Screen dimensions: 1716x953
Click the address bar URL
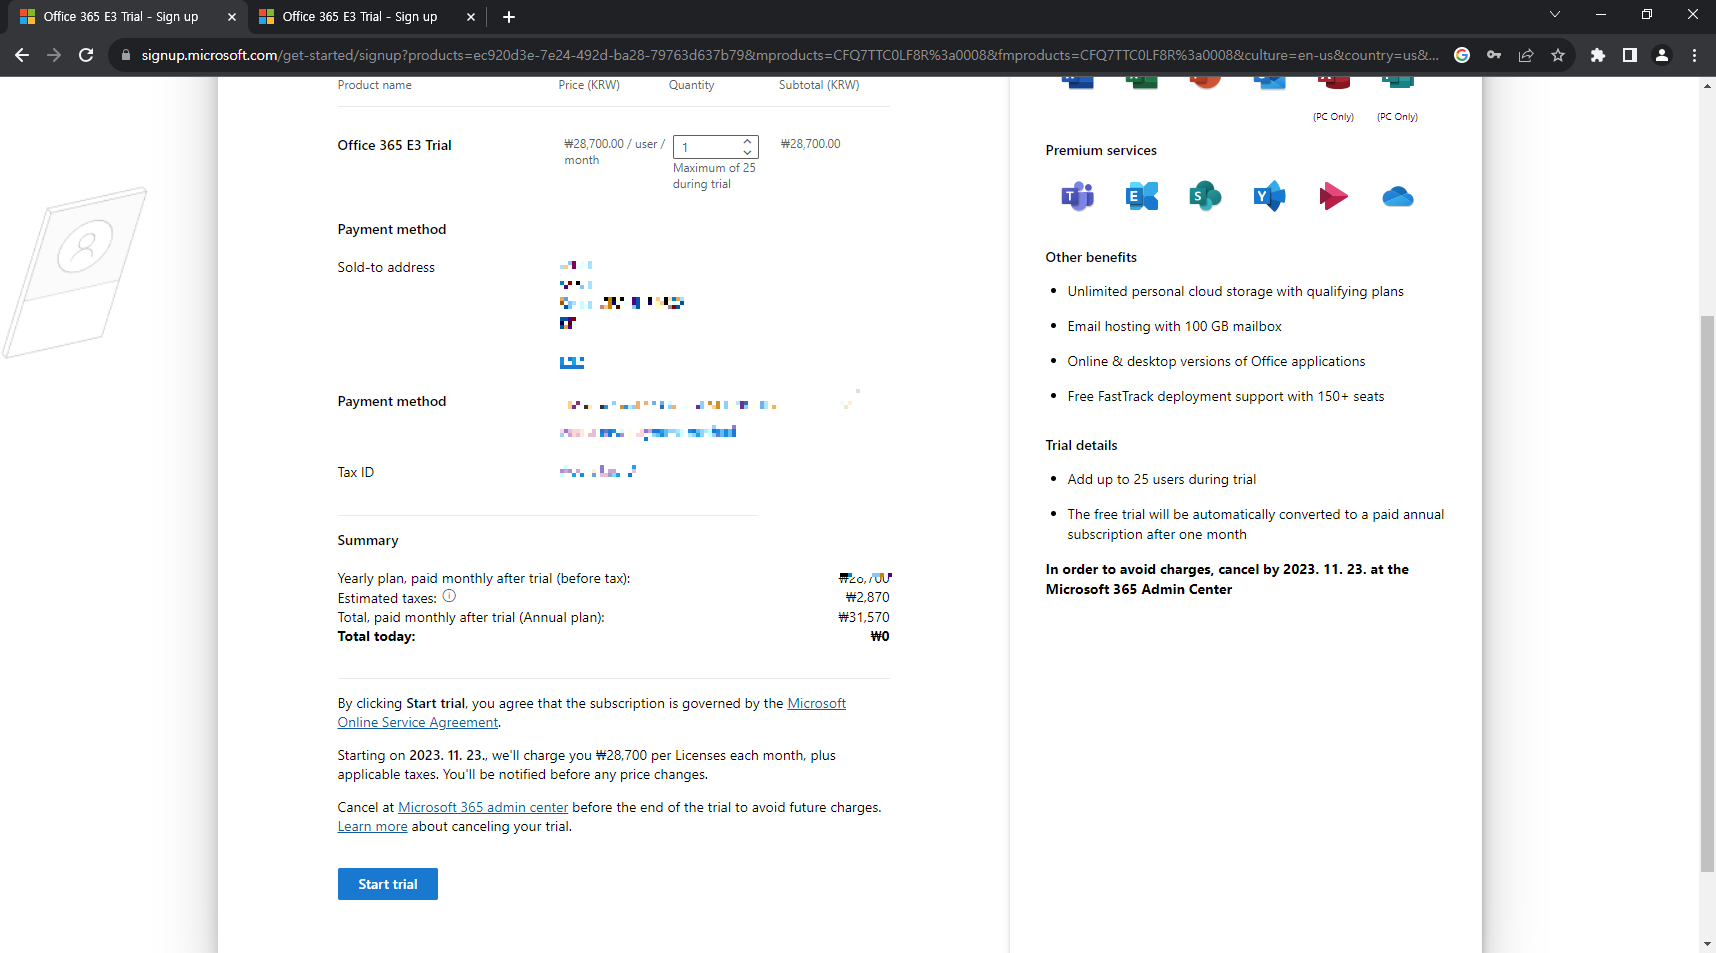tap(790, 55)
